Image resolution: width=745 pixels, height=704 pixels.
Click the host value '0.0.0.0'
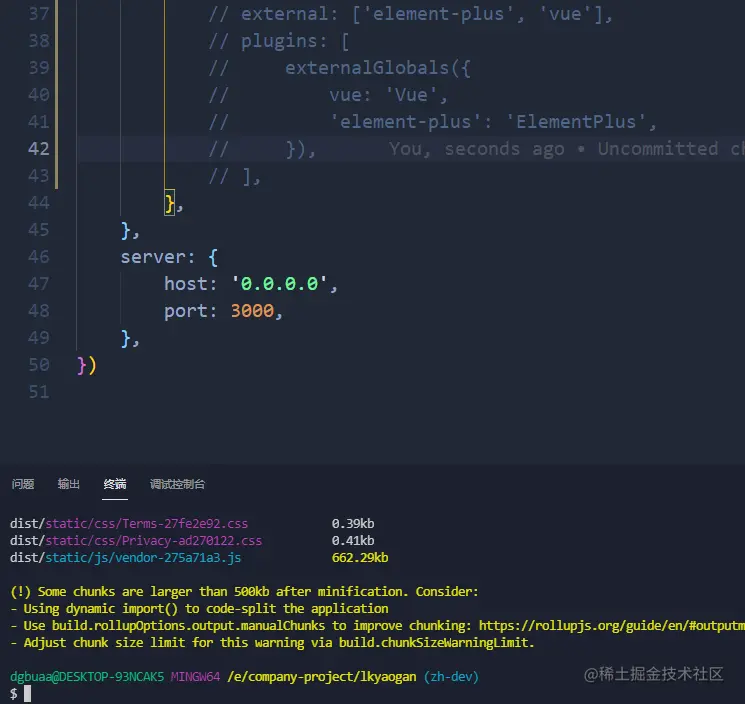(x=279, y=284)
